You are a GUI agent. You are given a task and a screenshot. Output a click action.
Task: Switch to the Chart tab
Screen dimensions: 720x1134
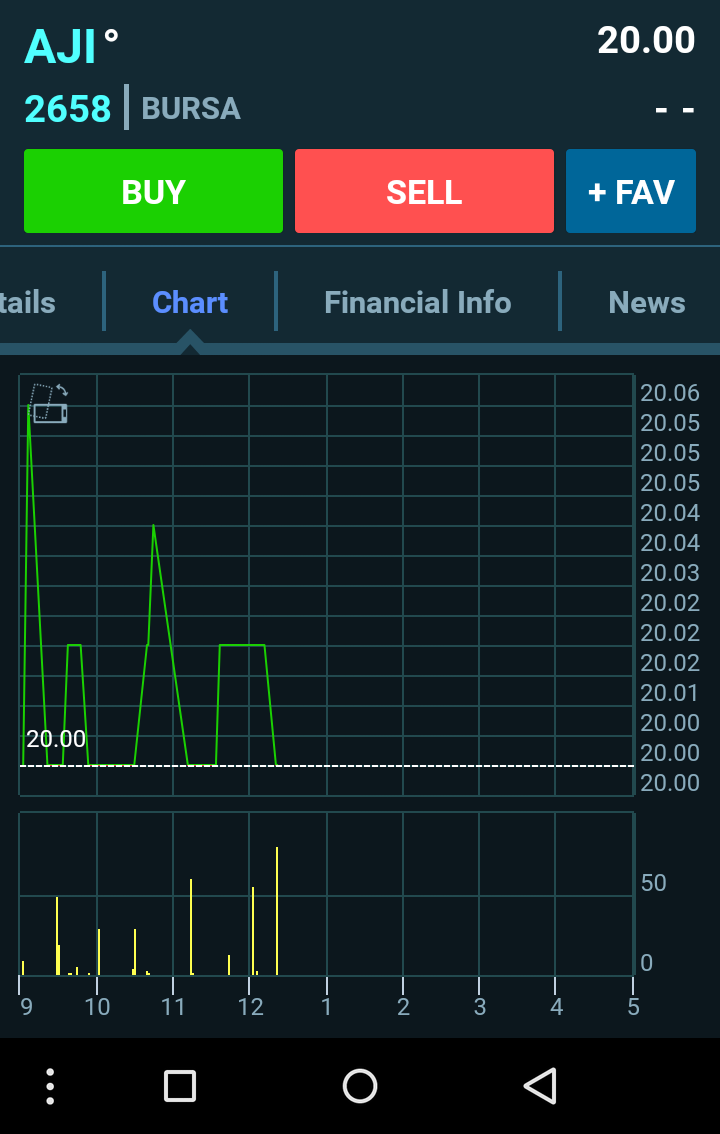(190, 302)
